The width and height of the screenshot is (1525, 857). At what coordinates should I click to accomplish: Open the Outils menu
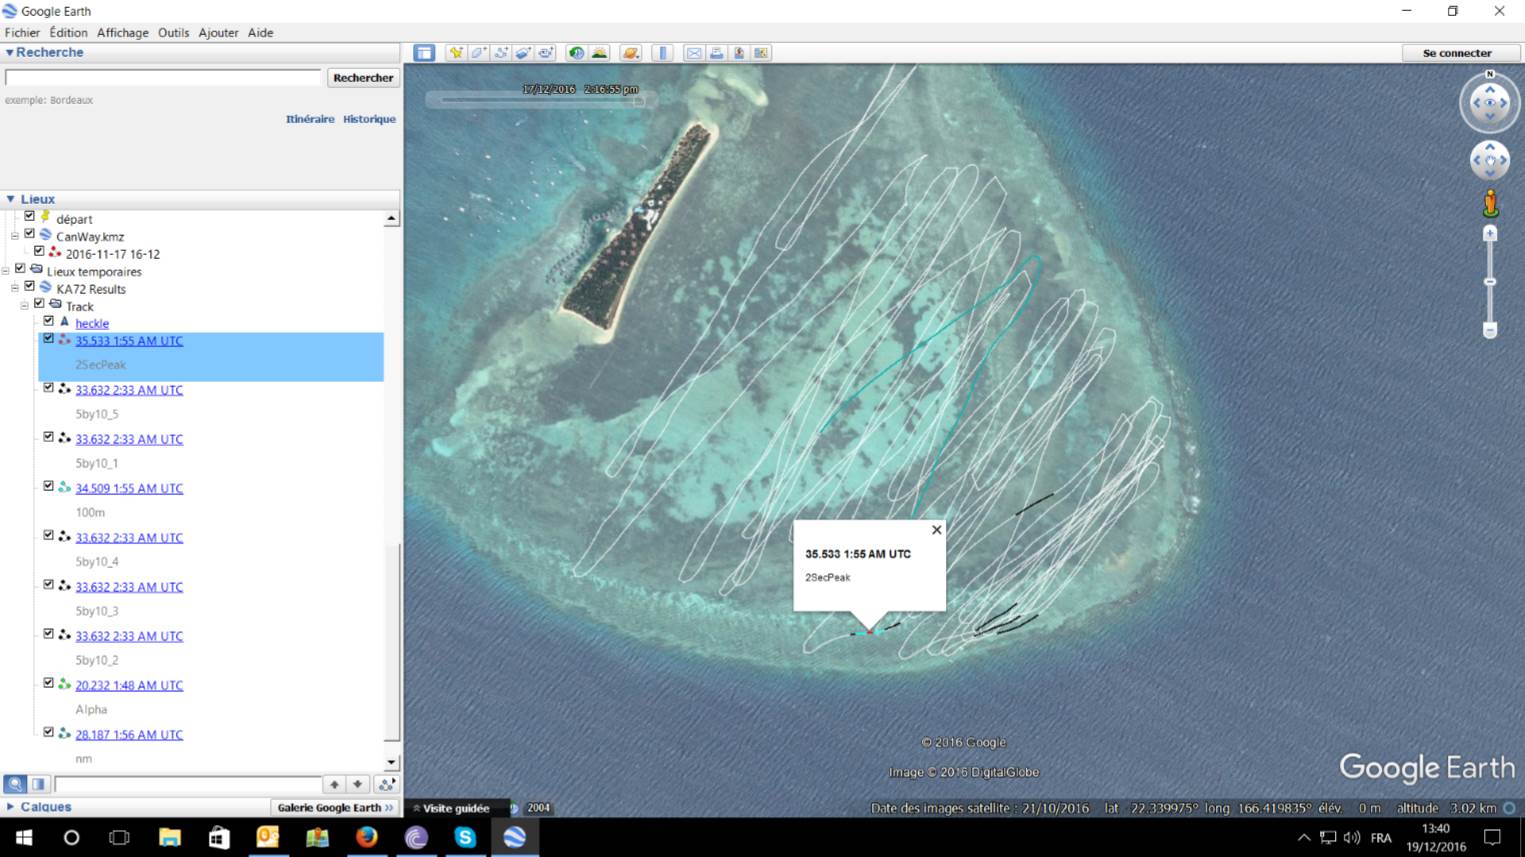(x=173, y=32)
